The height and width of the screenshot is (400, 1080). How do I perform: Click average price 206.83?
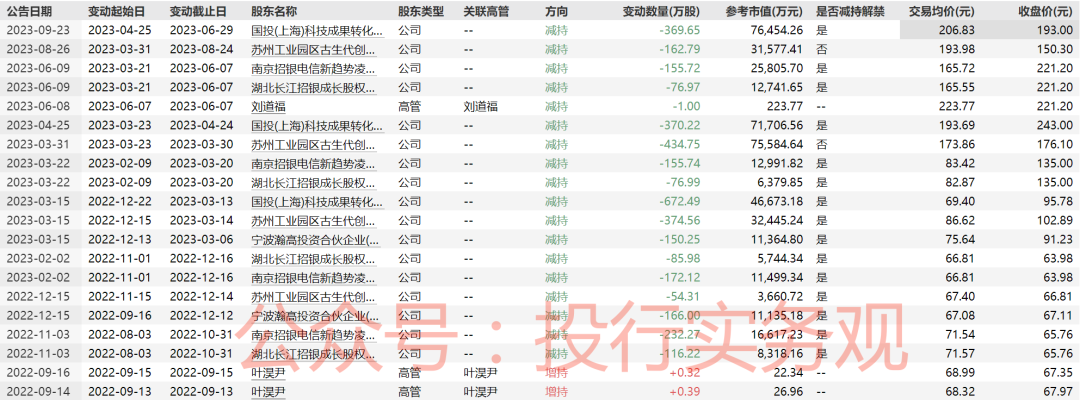tap(958, 30)
